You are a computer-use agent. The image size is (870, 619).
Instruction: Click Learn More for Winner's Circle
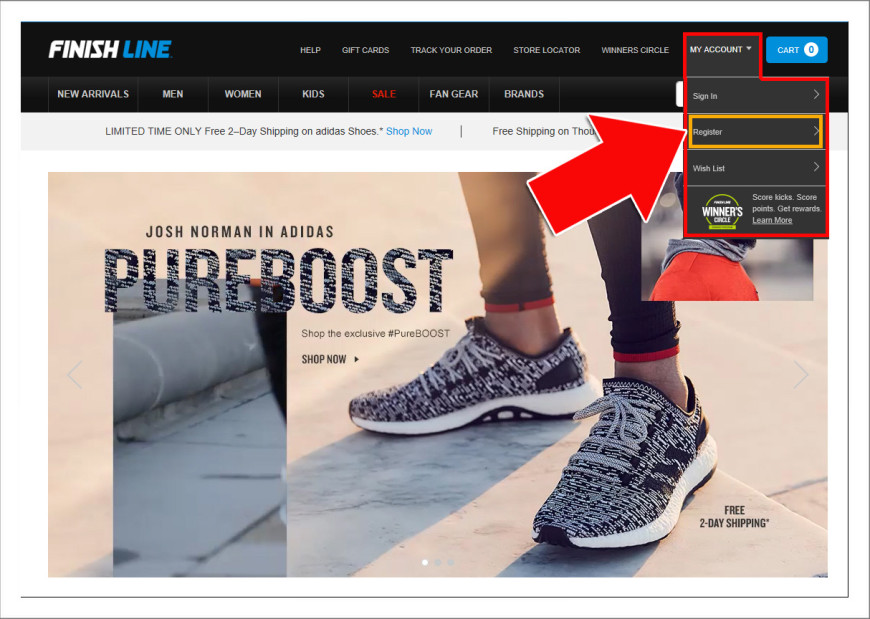(x=772, y=220)
